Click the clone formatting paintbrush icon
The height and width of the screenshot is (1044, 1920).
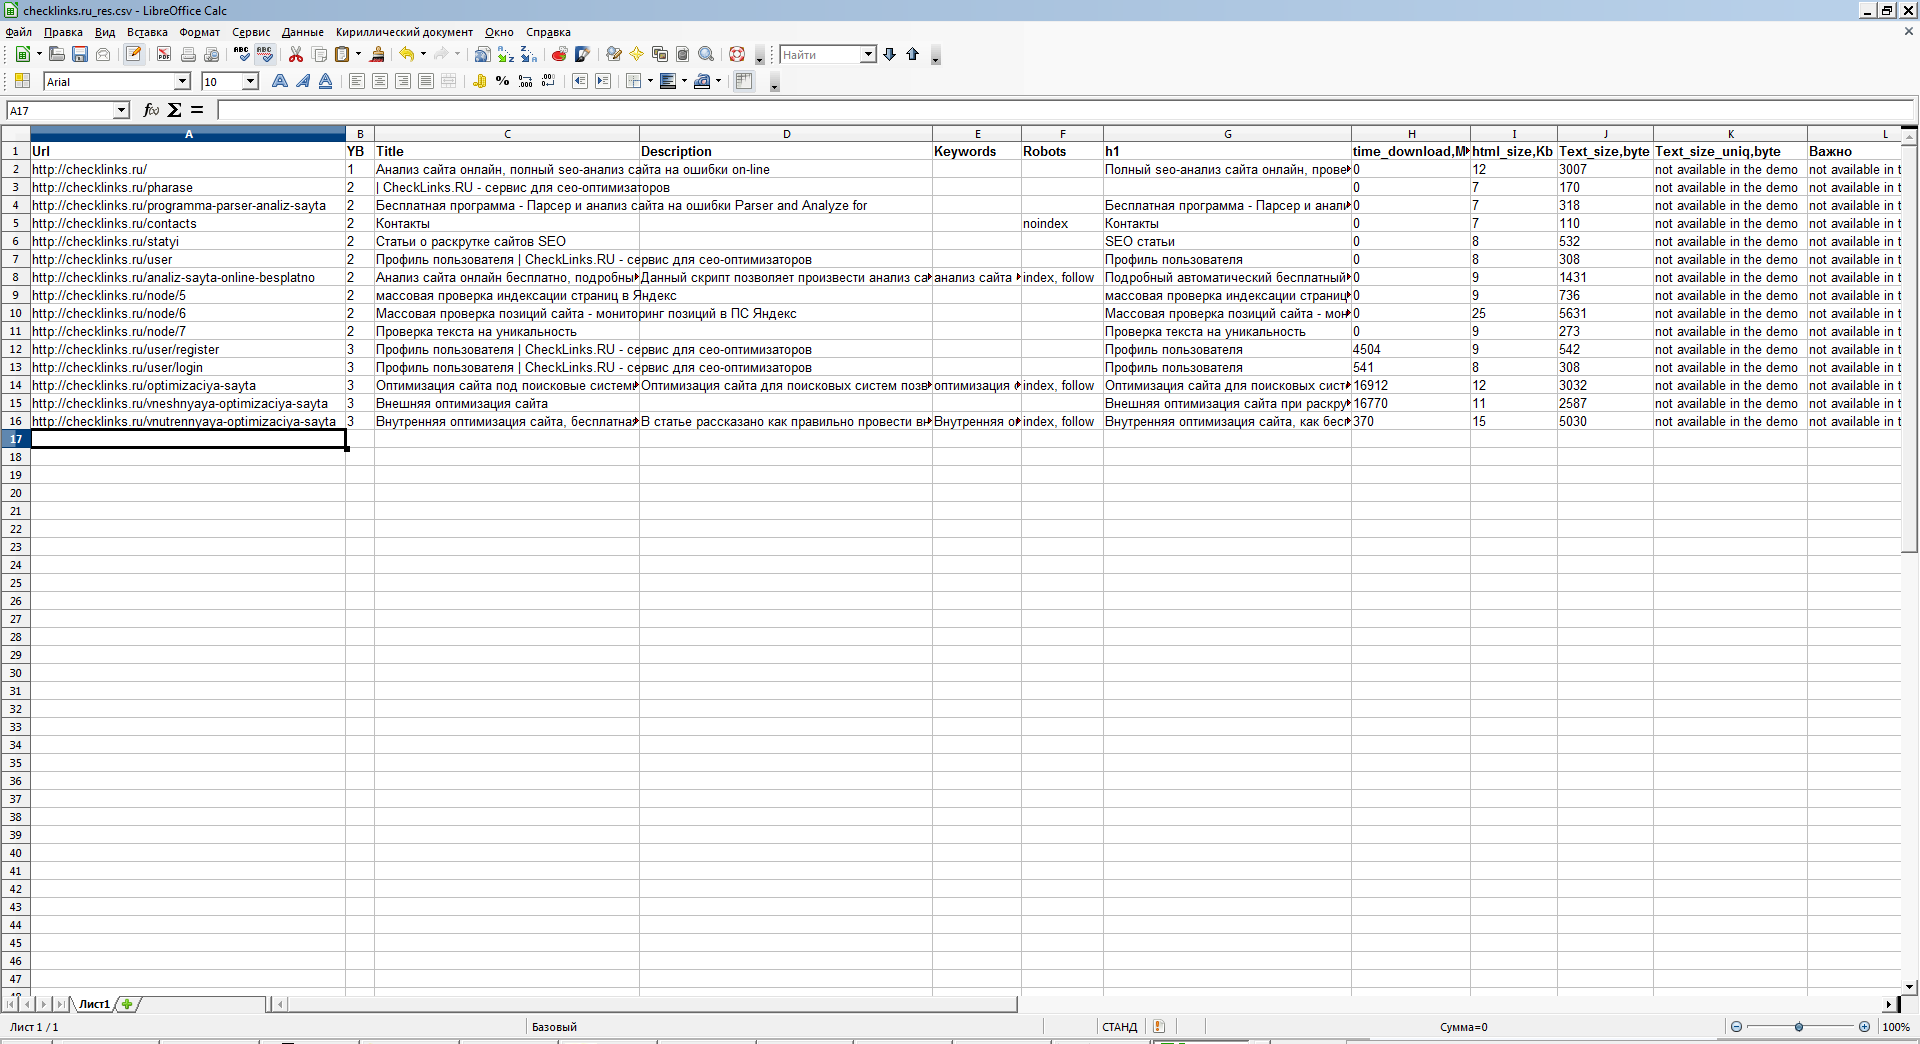pyautogui.click(x=377, y=55)
